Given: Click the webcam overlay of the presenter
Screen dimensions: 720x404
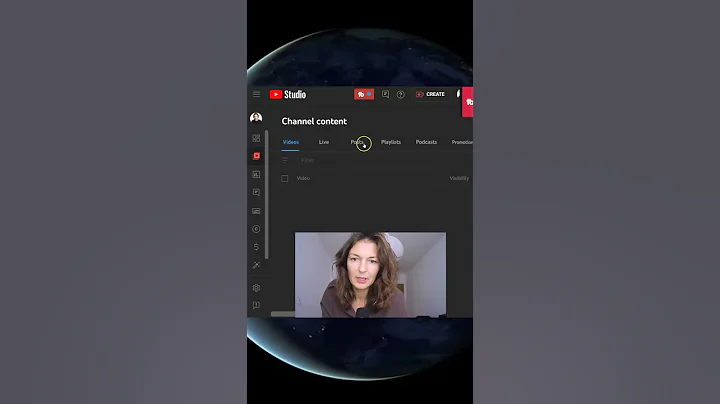Looking at the screenshot, I should pyautogui.click(x=370, y=275).
